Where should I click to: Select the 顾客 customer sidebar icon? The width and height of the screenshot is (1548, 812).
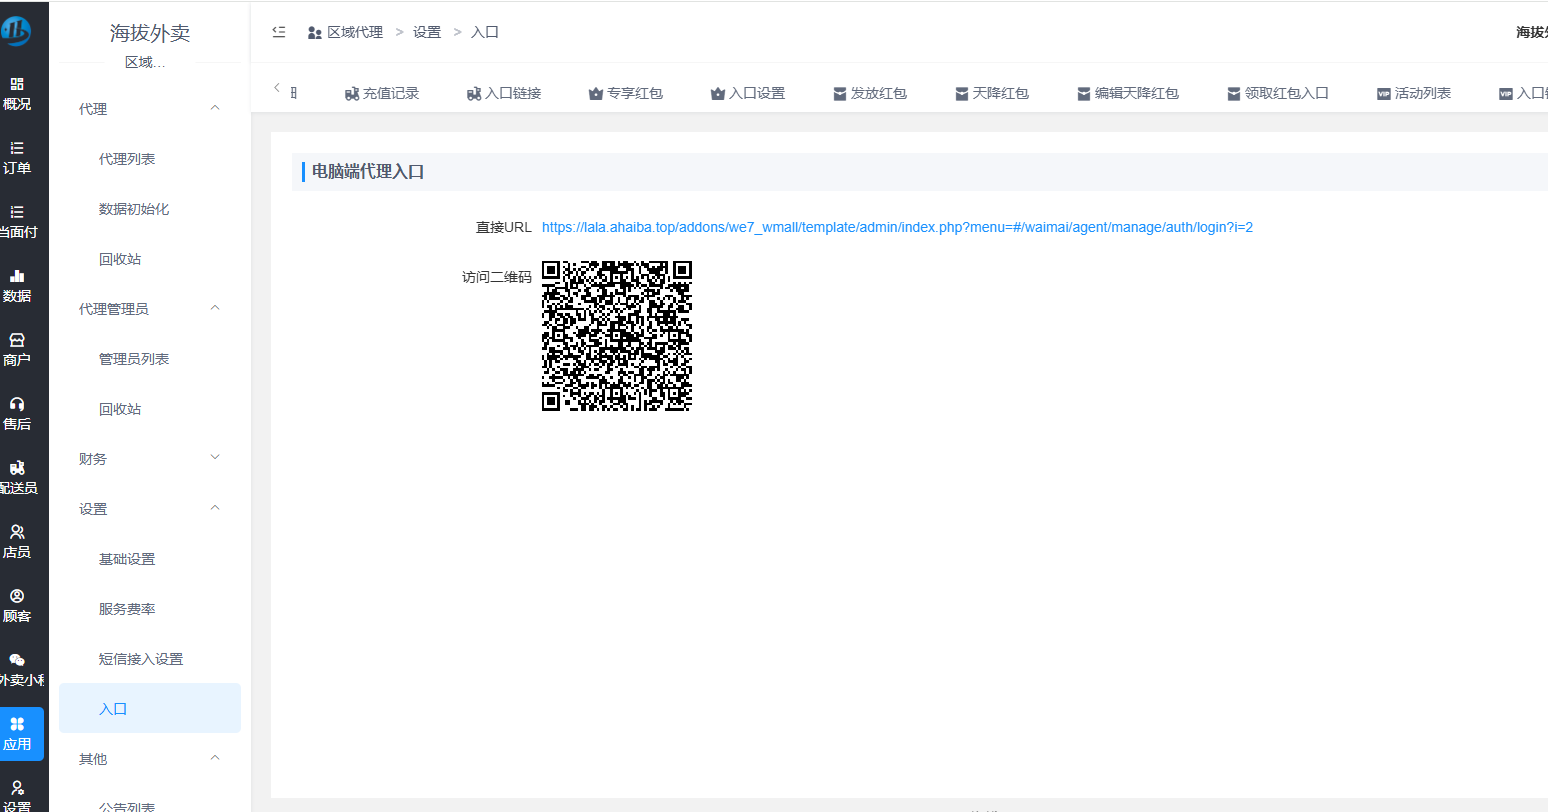click(17, 605)
